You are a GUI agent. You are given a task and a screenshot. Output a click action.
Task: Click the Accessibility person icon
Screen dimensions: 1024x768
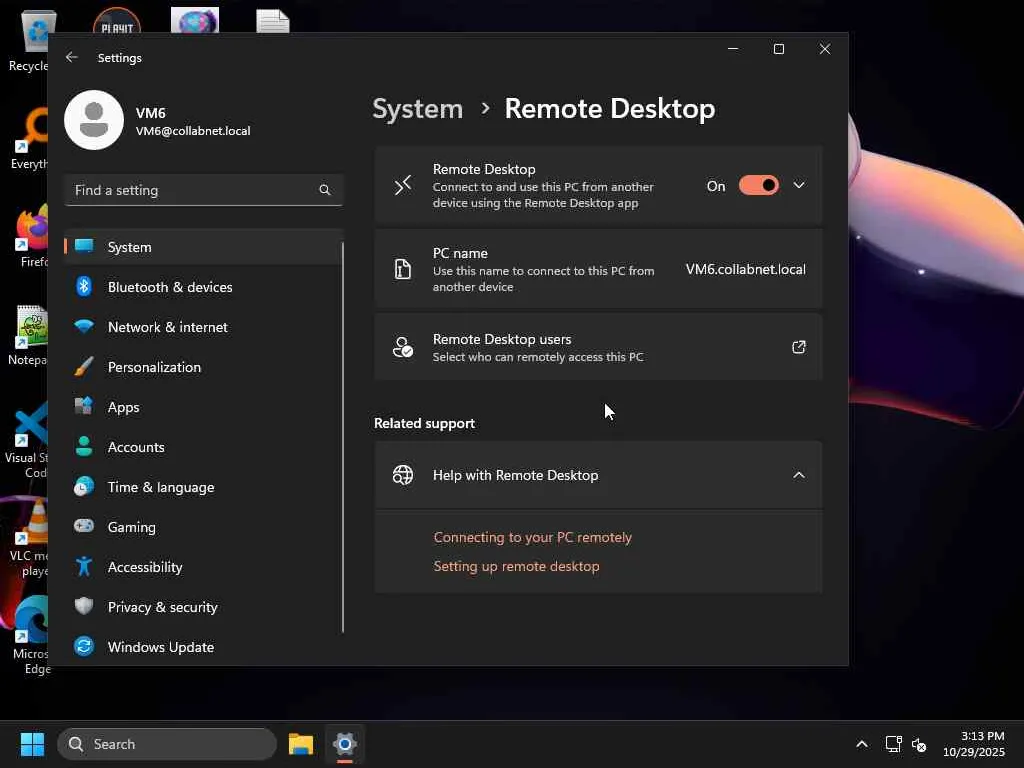[x=85, y=567]
